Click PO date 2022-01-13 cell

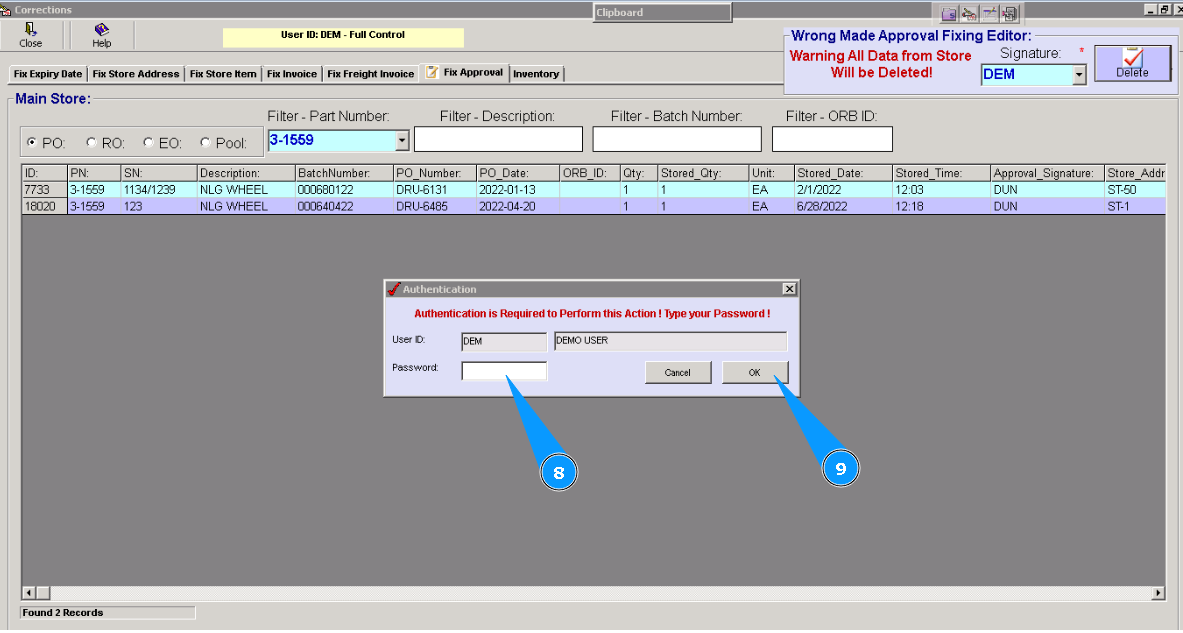[x=518, y=190]
